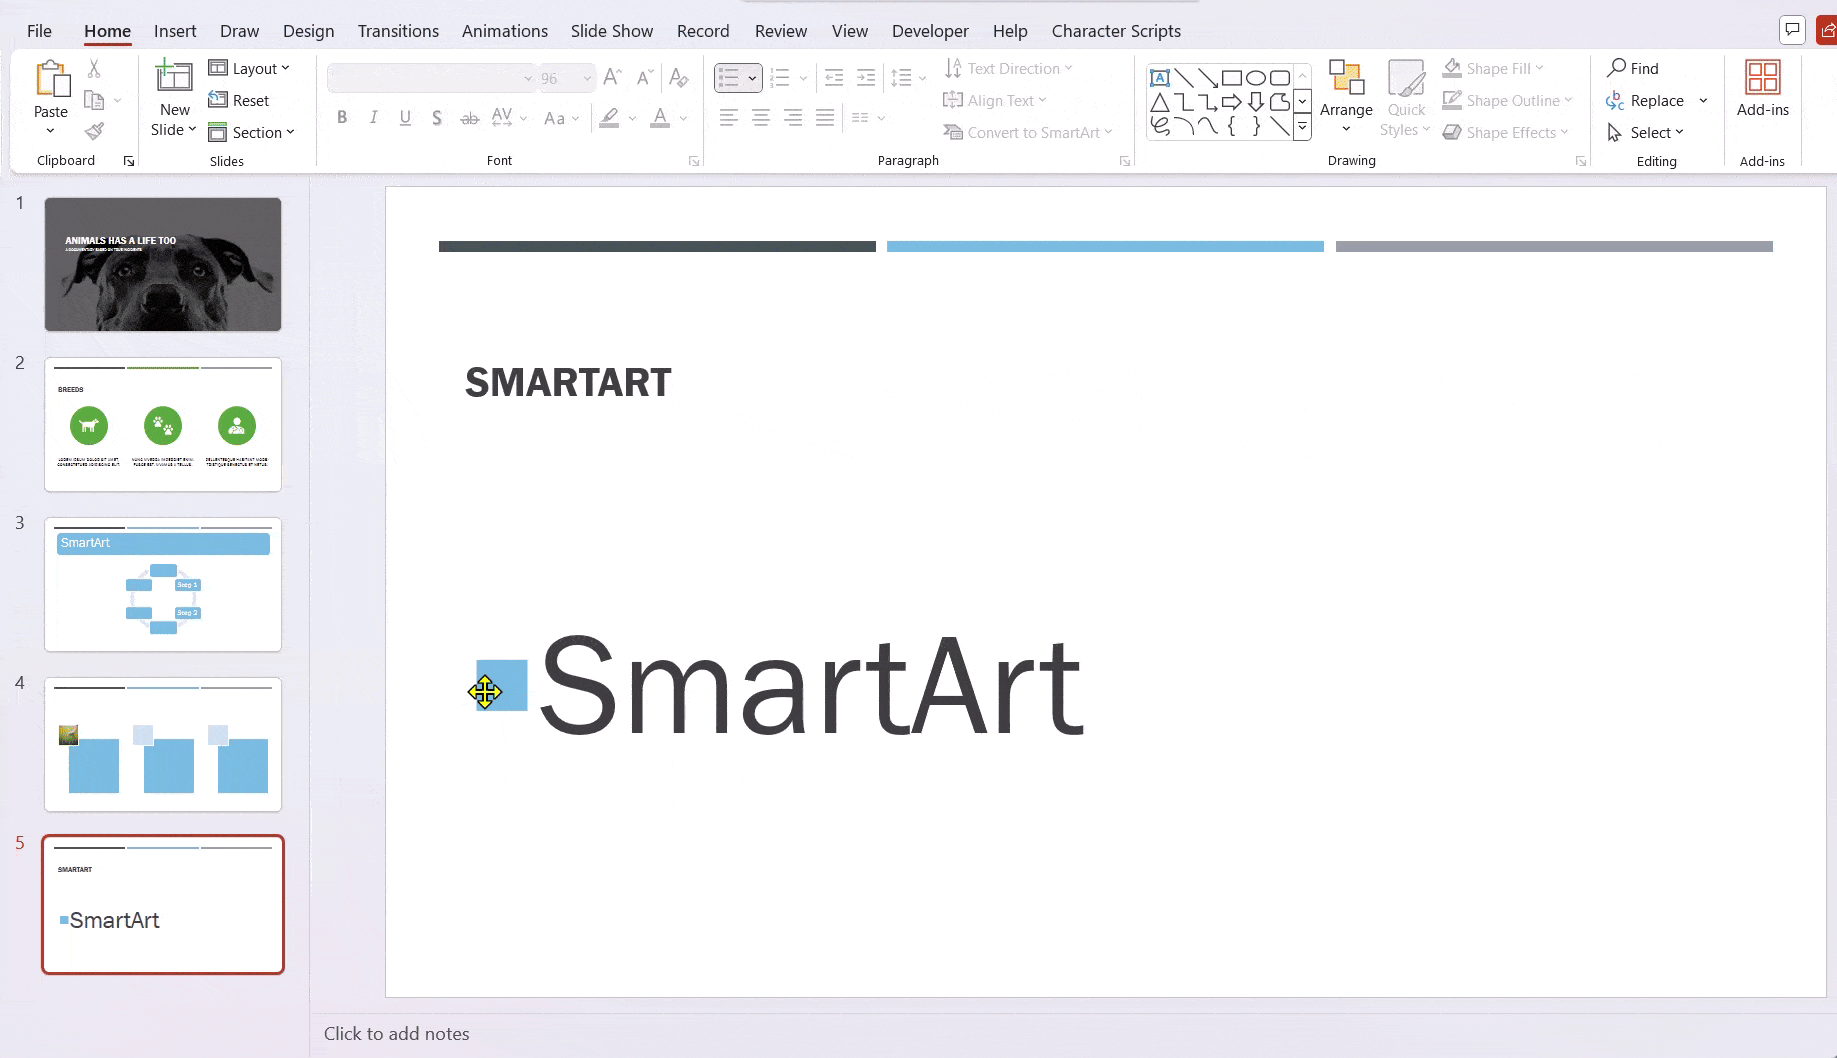Select the Format Painter tool
Viewport: 1837px width, 1058px height.
[95, 131]
